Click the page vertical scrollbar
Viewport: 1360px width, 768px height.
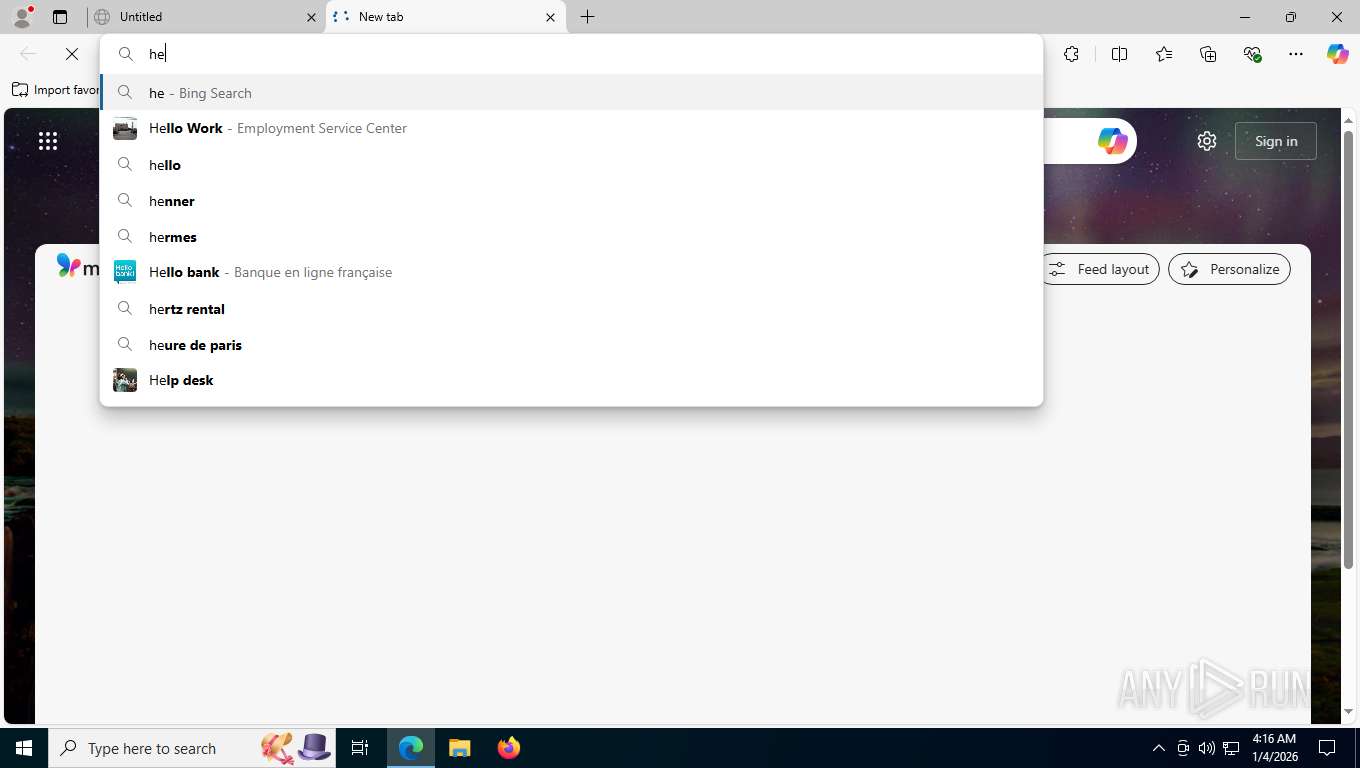tap(1348, 350)
